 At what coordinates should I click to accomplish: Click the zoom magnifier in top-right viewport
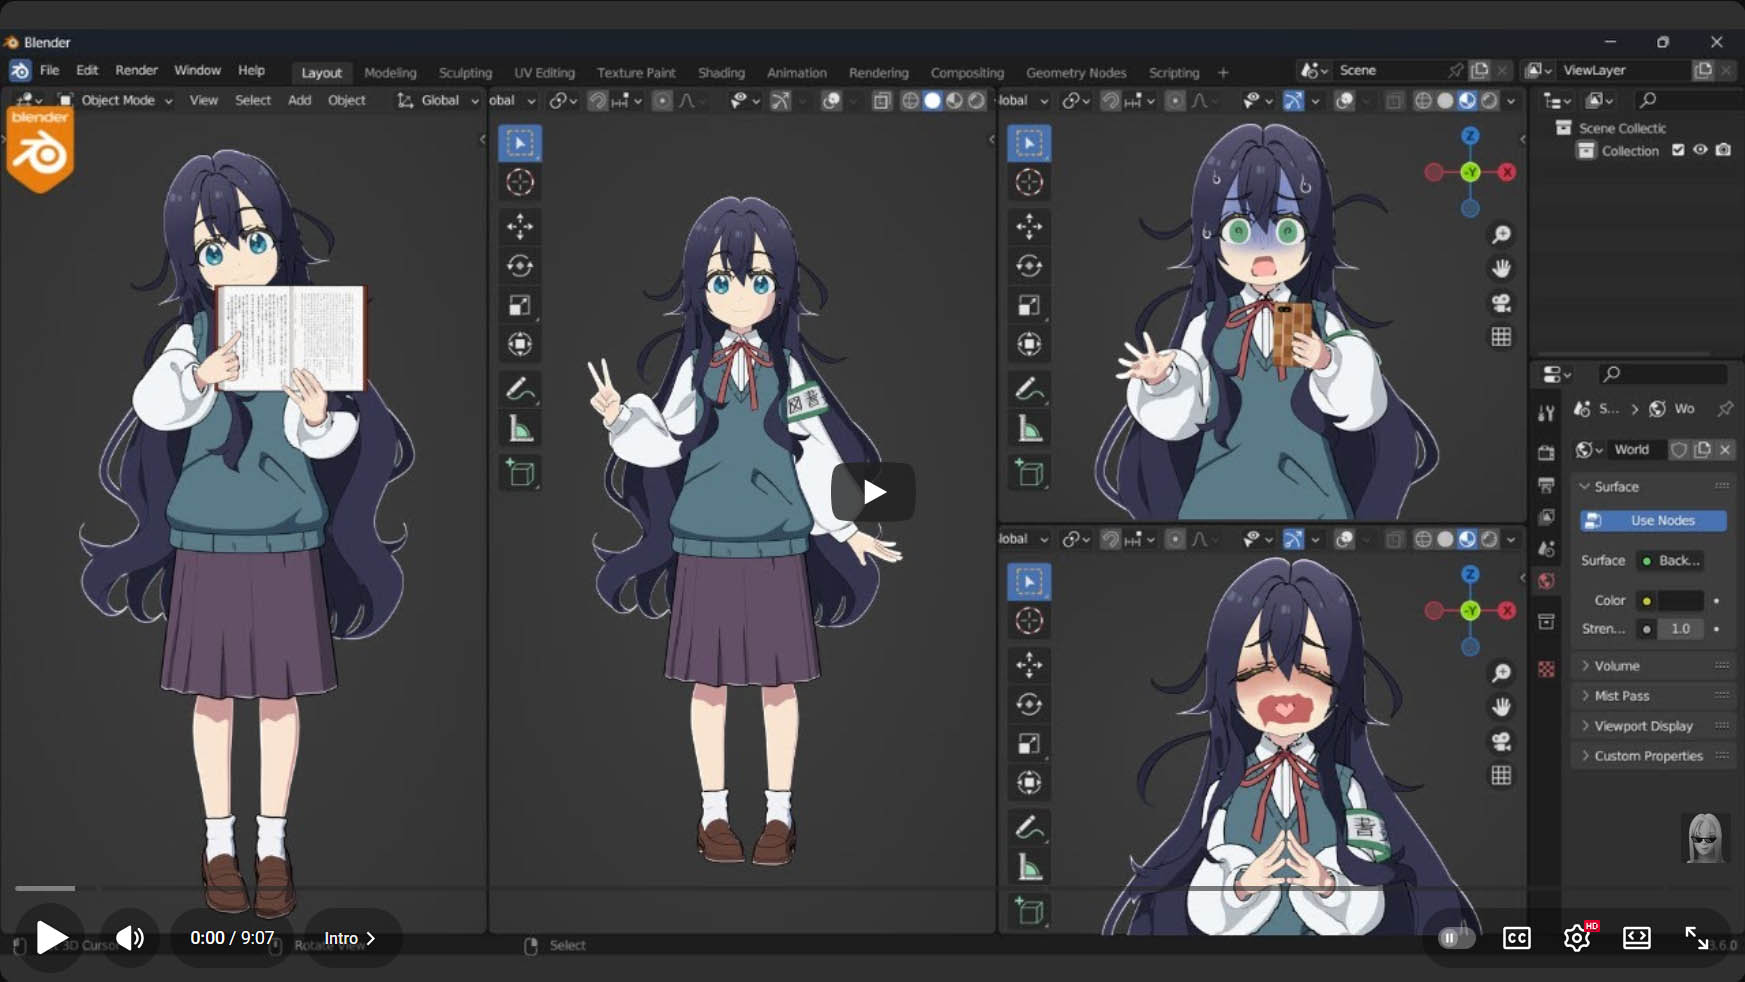click(1501, 234)
